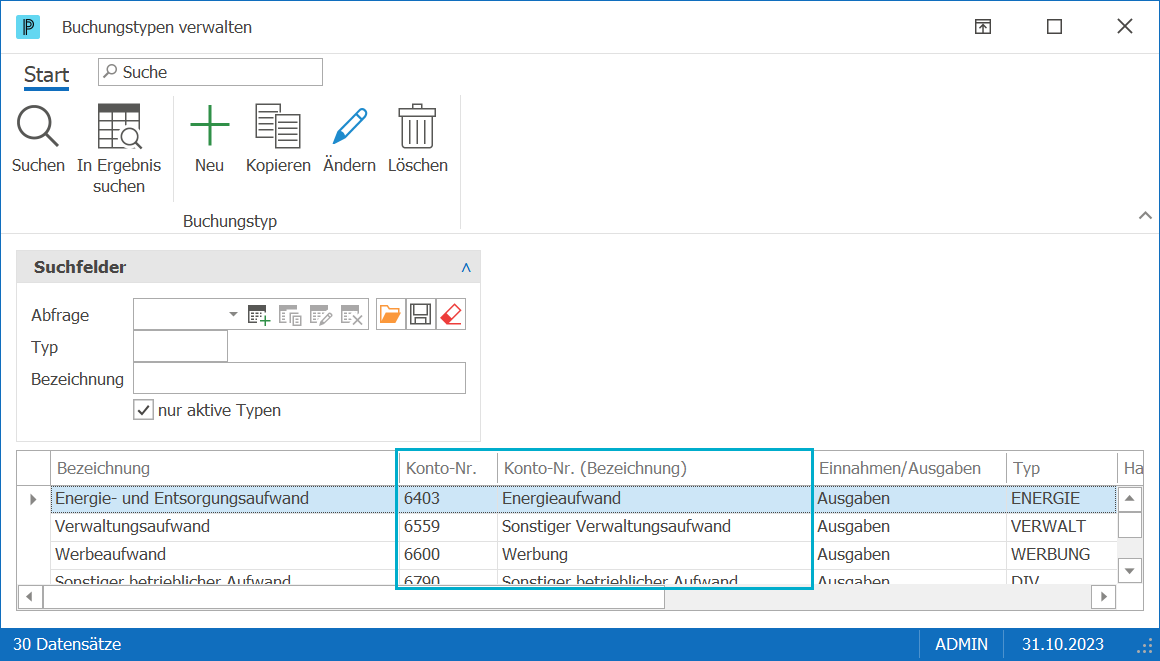This screenshot has height=661, width=1160.
Task: Click the Suchen magnifier icon
Action: (x=38, y=127)
